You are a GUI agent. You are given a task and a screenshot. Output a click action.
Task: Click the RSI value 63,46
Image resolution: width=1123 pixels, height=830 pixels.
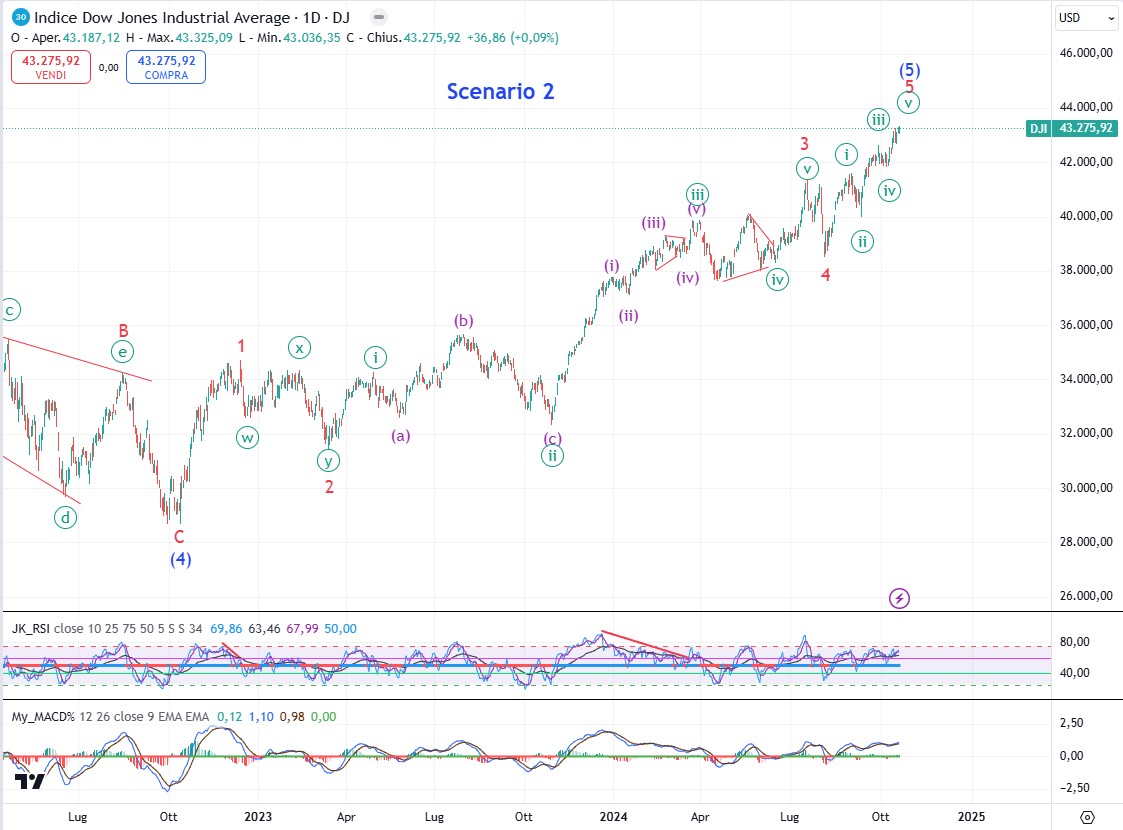pyautogui.click(x=264, y=629)
